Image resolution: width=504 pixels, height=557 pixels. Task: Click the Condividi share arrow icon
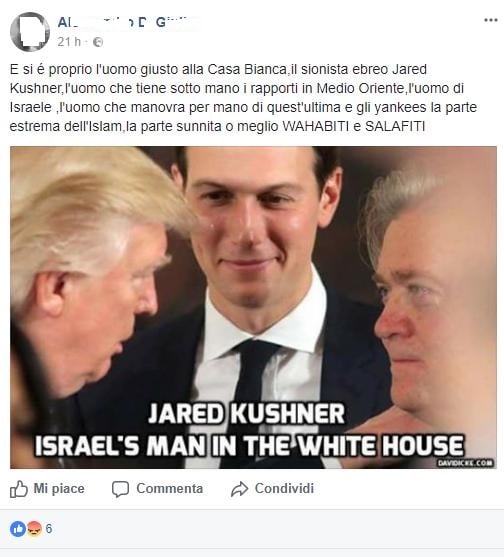pyautogui.click(x=239, y=489)
